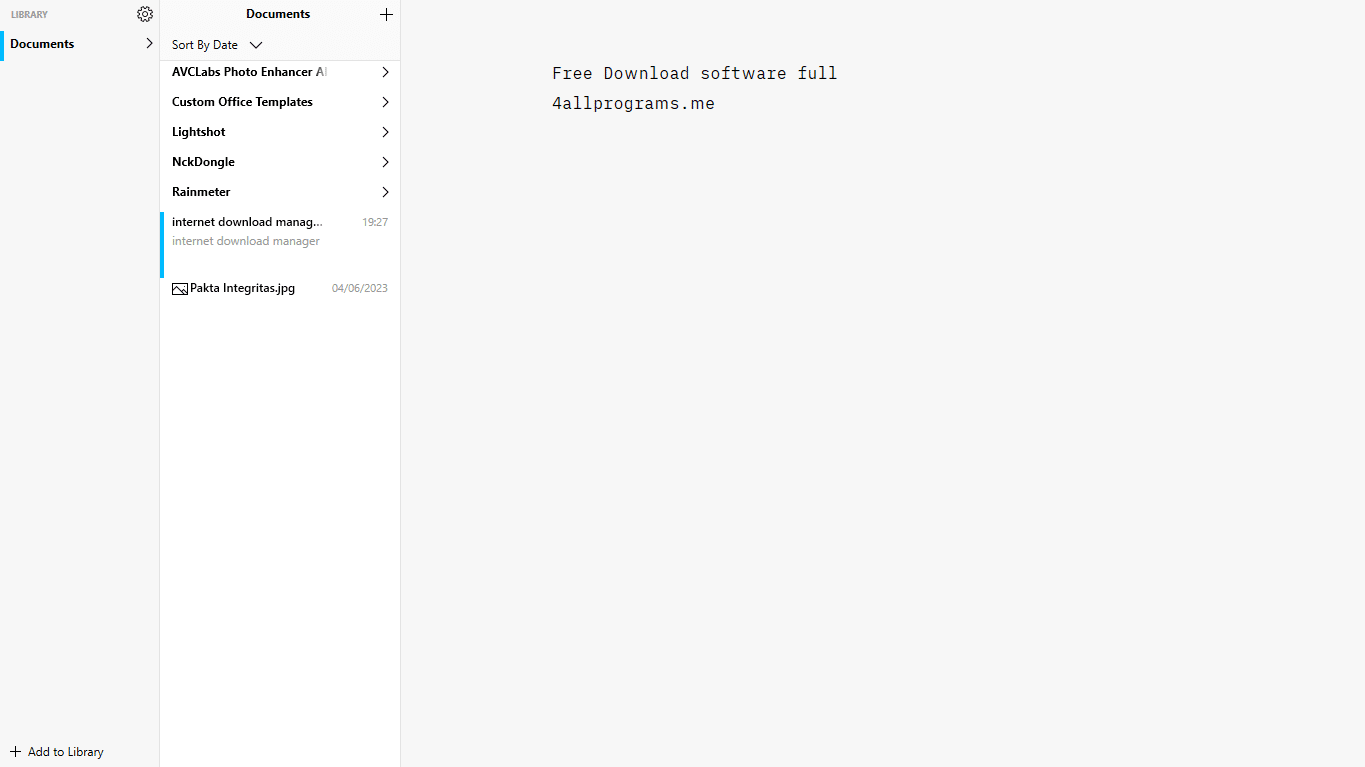Click the LIBRARY heading label
The width and height of the screenshot is (1365, 767).
click(29, 15)
